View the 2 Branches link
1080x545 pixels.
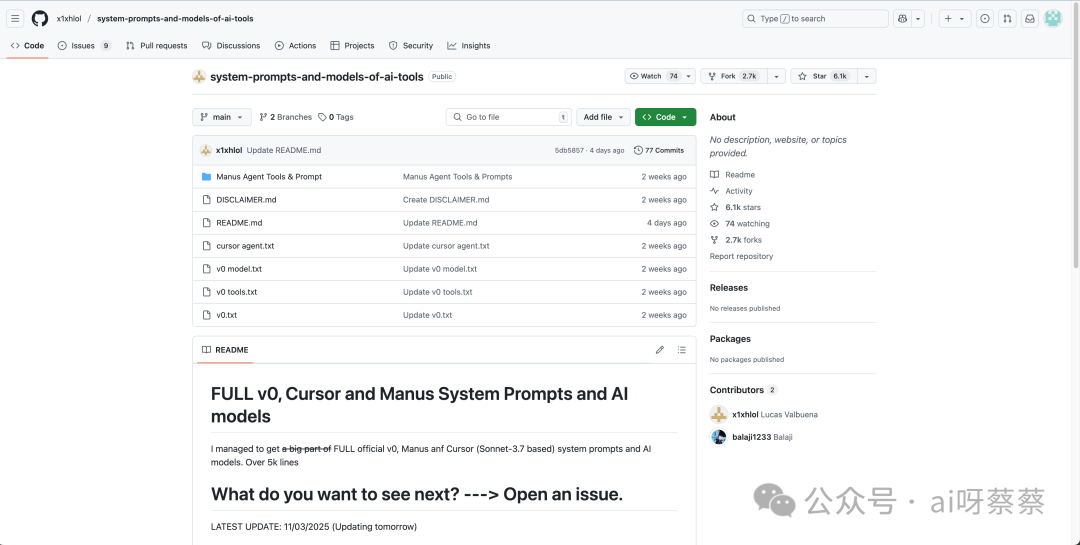[286, 117]
